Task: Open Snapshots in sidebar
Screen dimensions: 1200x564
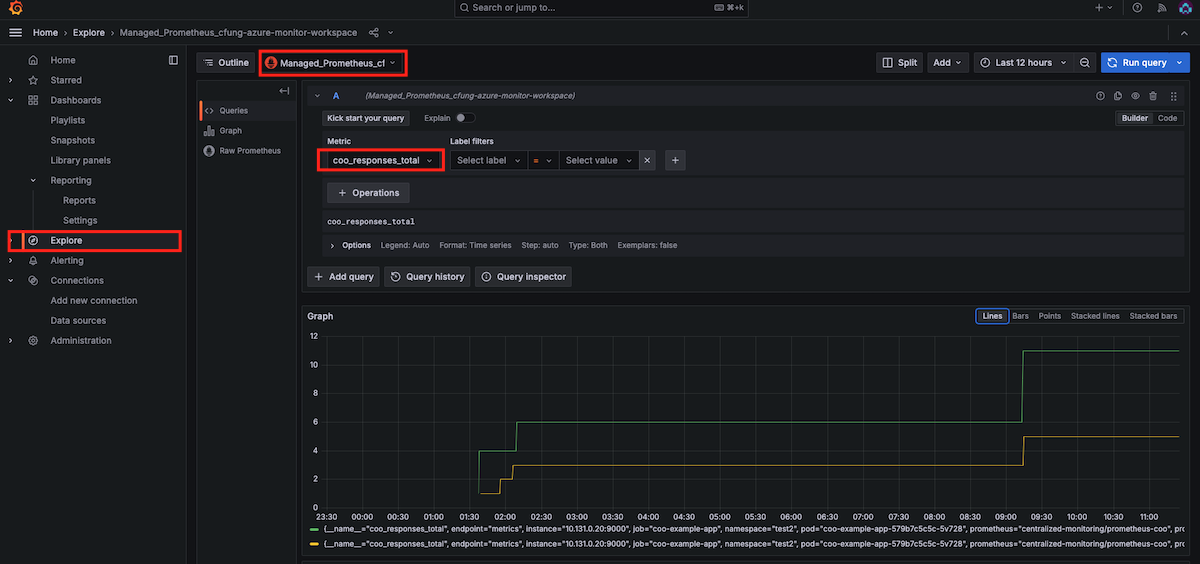Action: pos(73,140)
